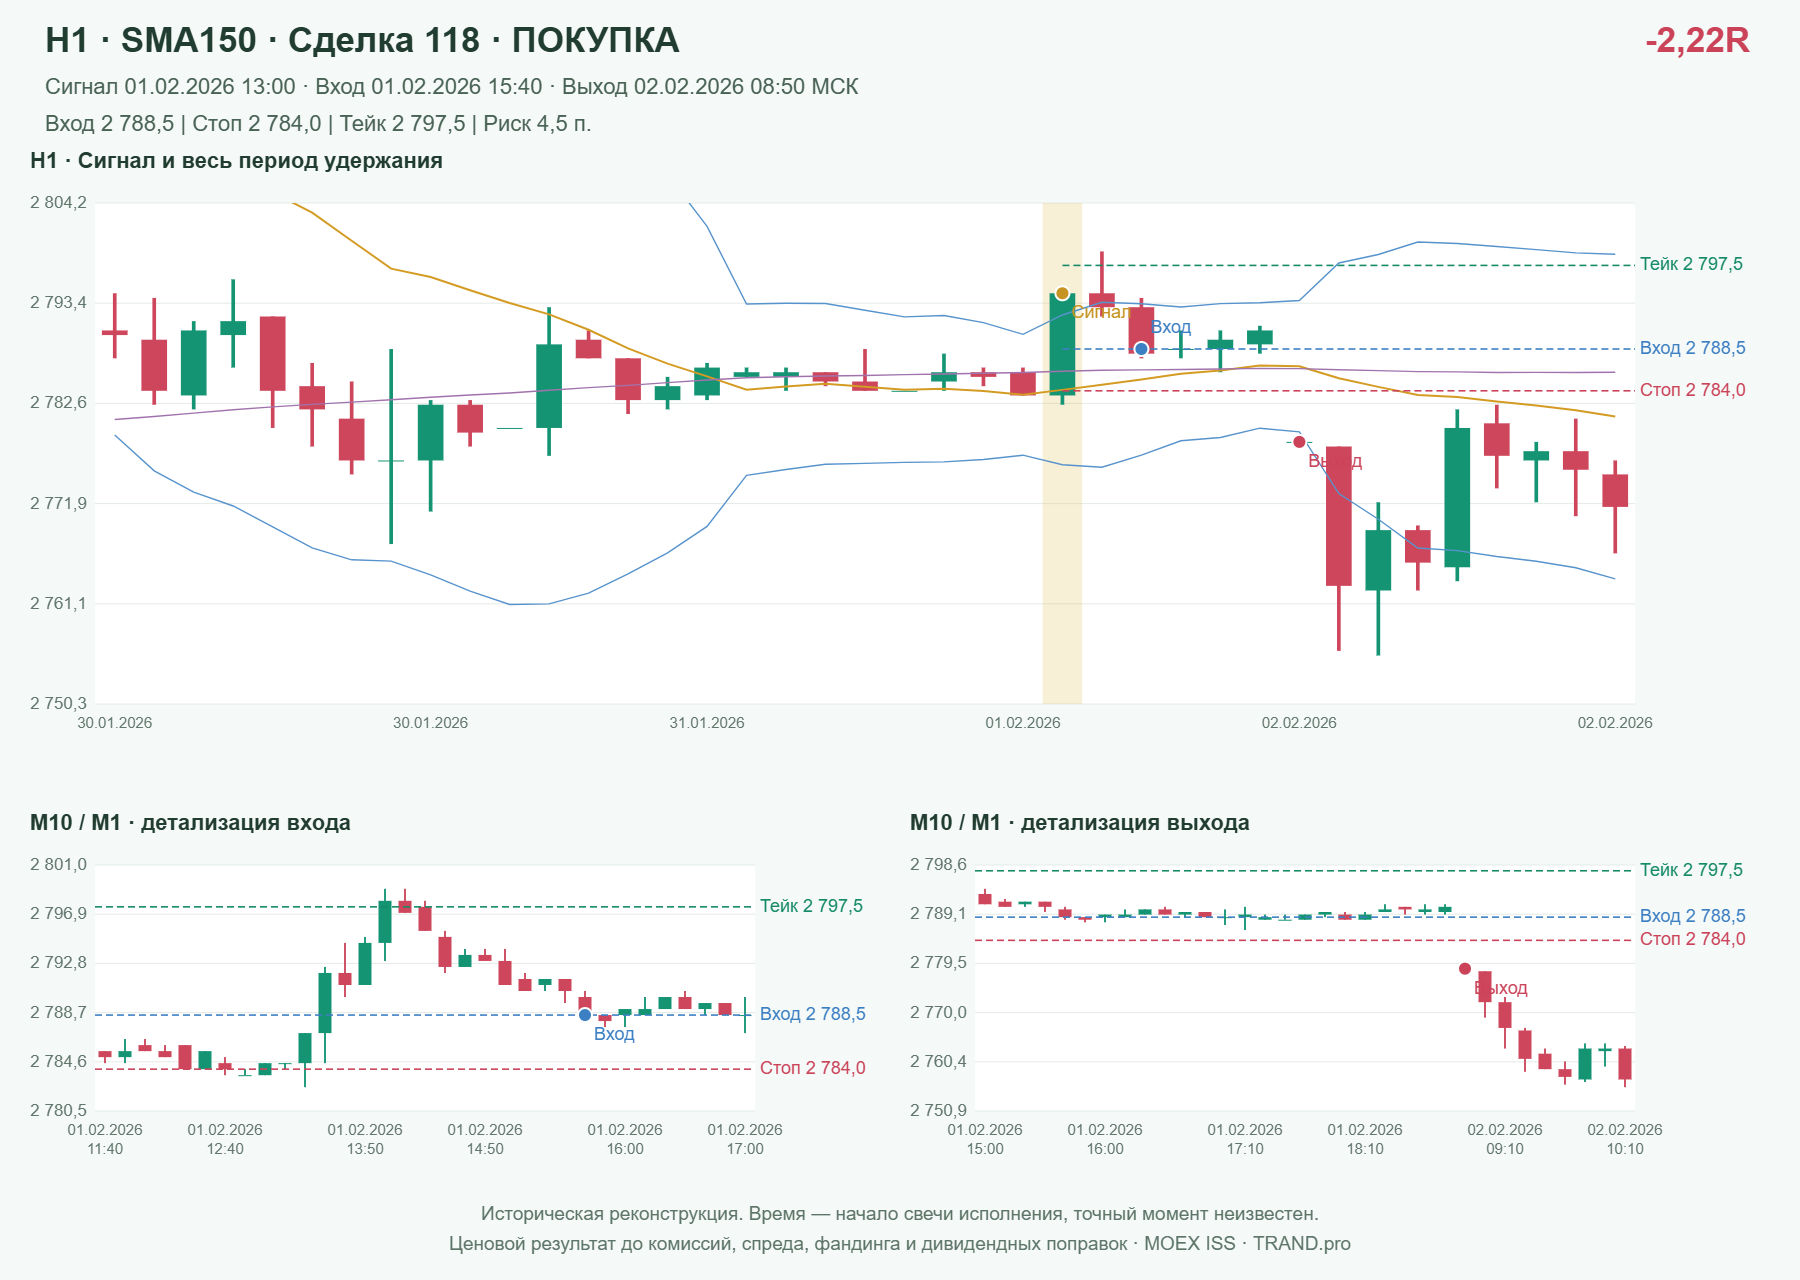This screenshot has height=1280, width=1800.
Task: Click the Вход 2 788,5 label on H1 chart
Action: 1693,348
